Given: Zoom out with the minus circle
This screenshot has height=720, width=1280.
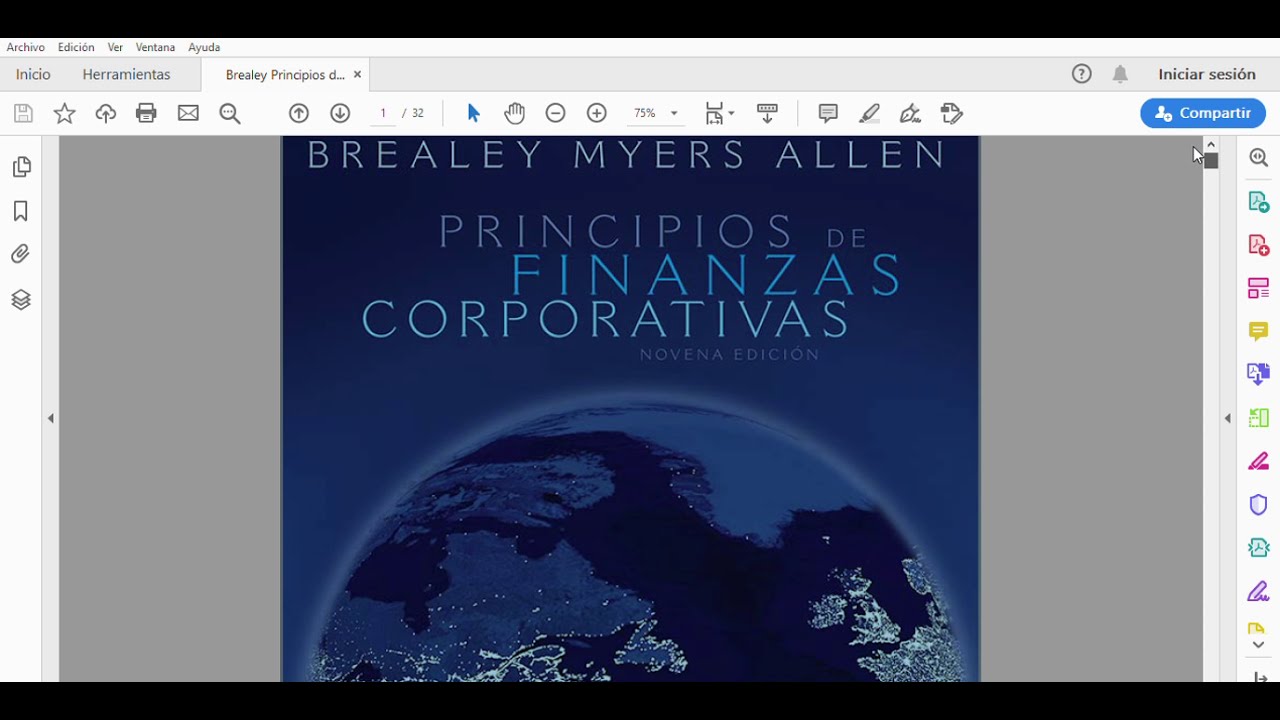Looking at the screenshot, I should (x=555, y=113).
